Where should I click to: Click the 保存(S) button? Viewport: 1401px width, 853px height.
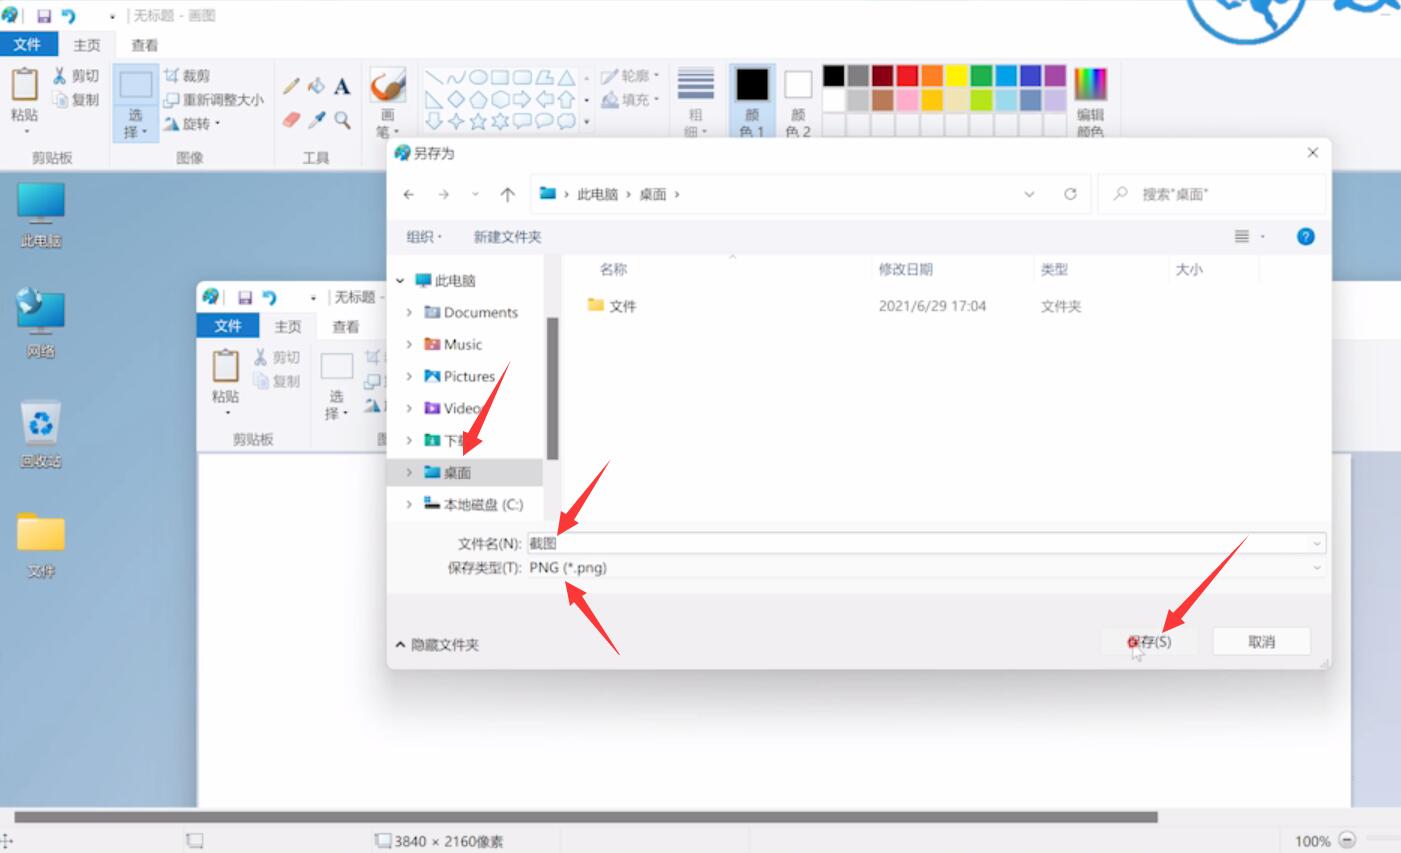(1151, 642)
